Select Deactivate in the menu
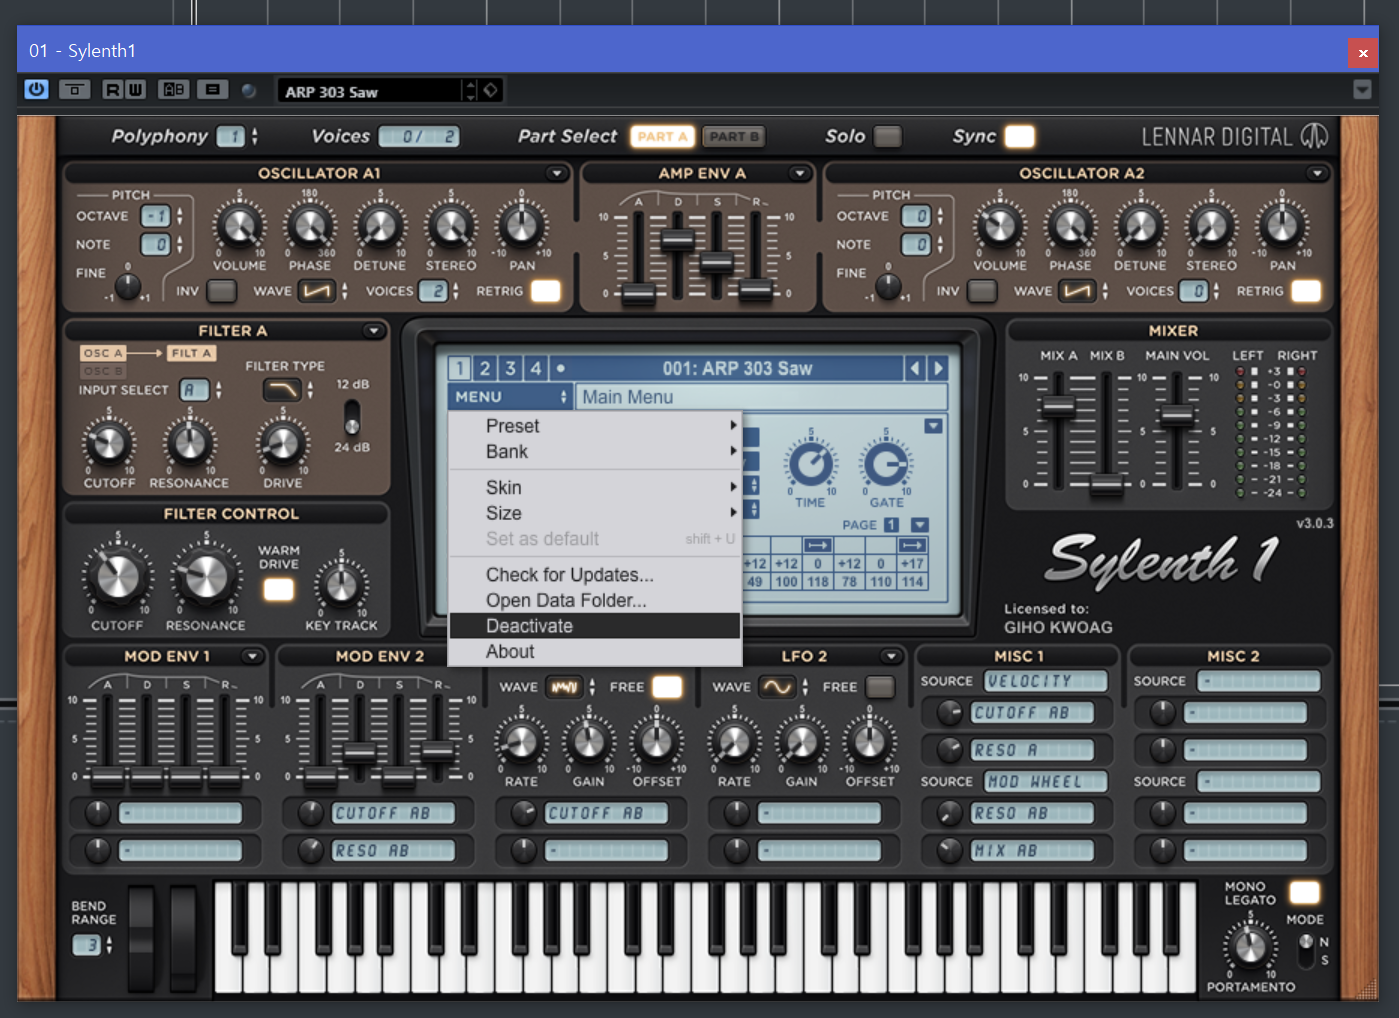Image resolution: width=1399 pixels, height=1018 pixels. [595, 626]
